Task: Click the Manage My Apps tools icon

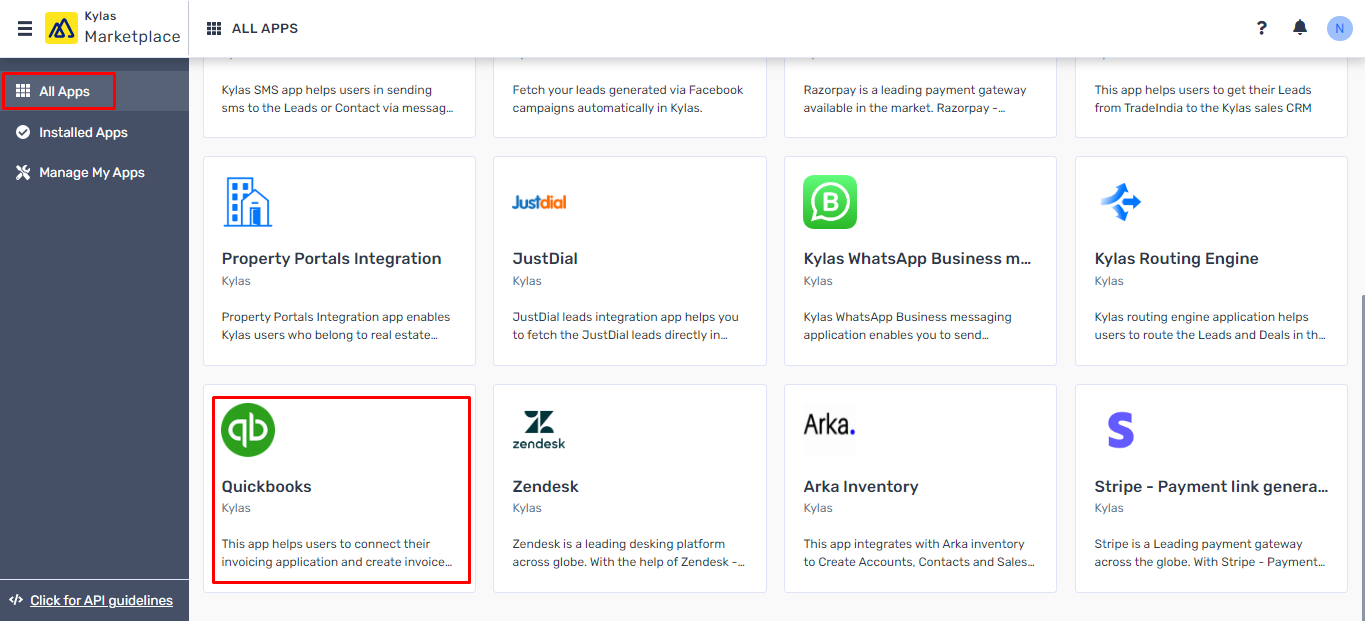Action: pyautogui.click(x=23, y=172)
